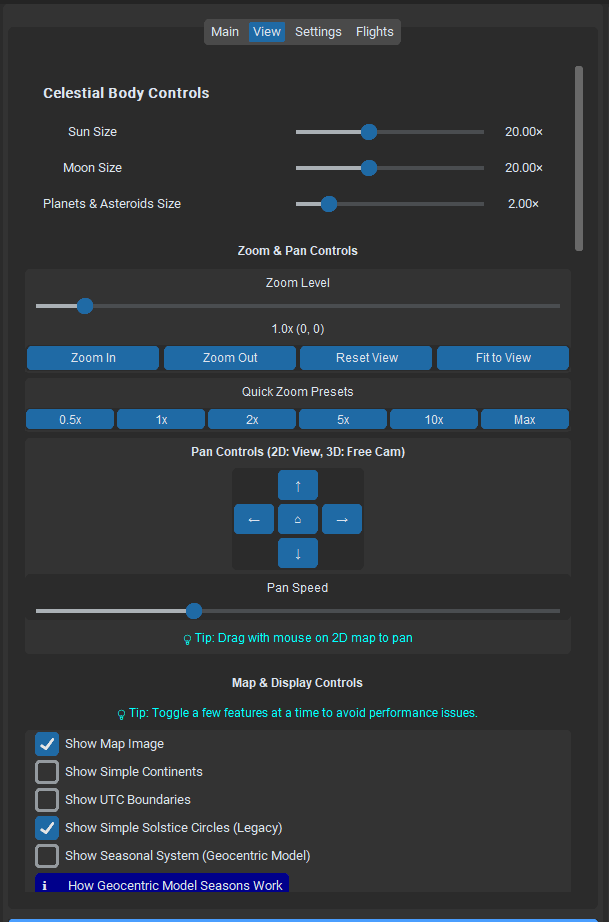The image size is (609, 922).
Task: Click Fit to View
Action: [502, 357]
